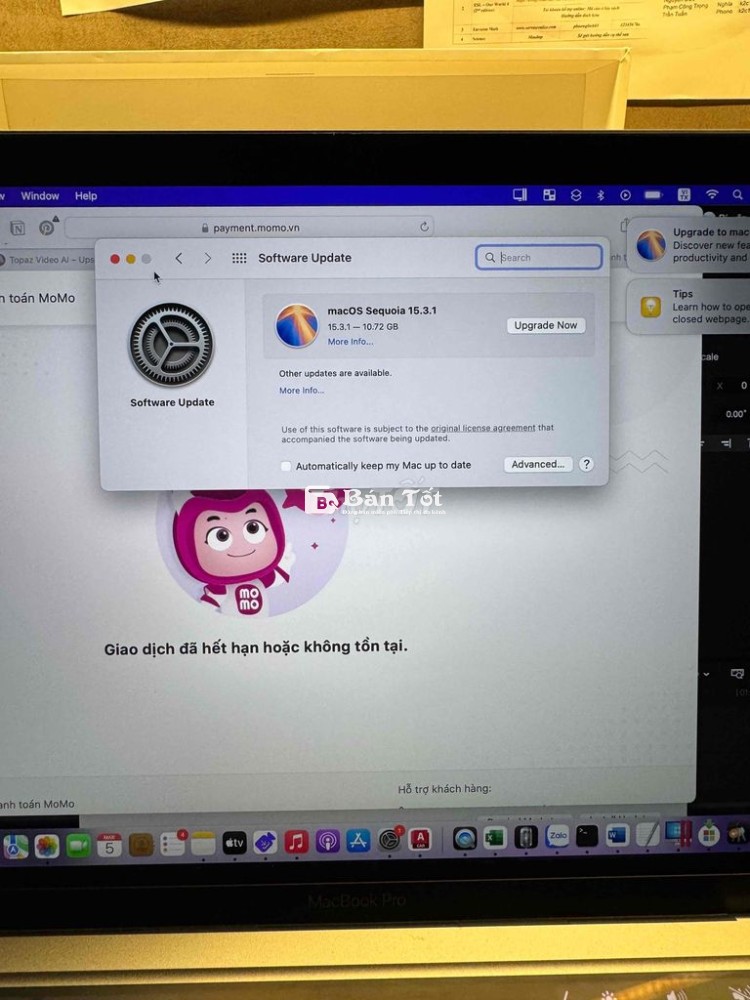Open More Info under Other updates are available
This screenshot has height=1000, width=750.
tap(301, 390)
